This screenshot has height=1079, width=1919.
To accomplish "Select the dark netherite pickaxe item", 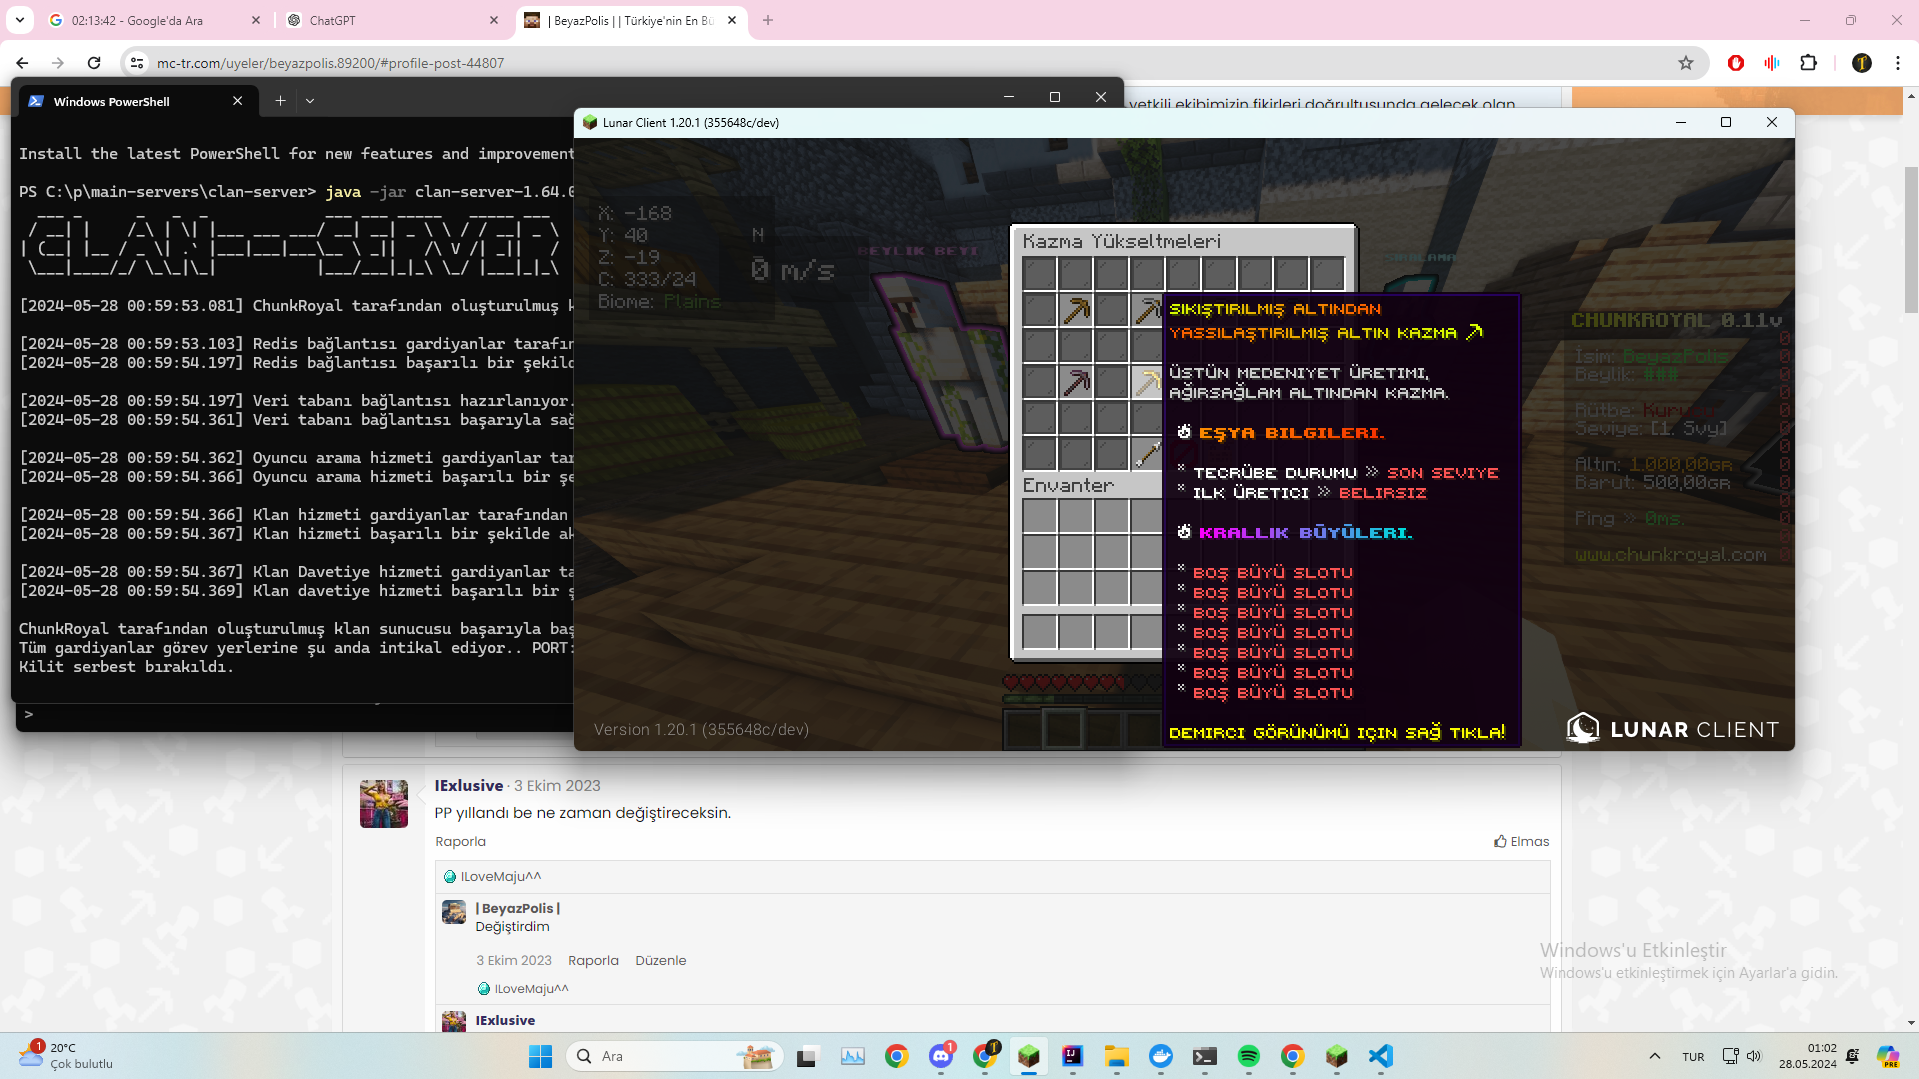I will 1076,382.
